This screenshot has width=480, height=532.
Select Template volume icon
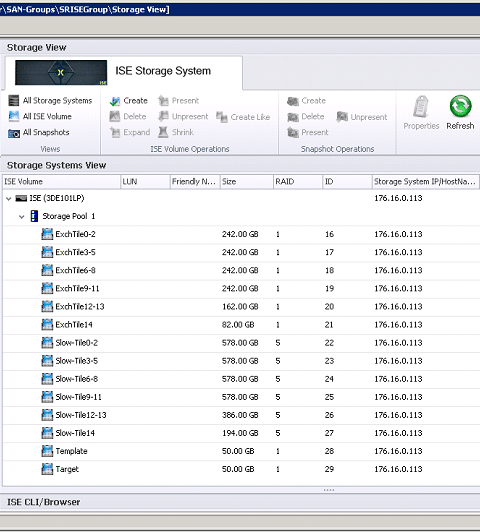[47, 451]
